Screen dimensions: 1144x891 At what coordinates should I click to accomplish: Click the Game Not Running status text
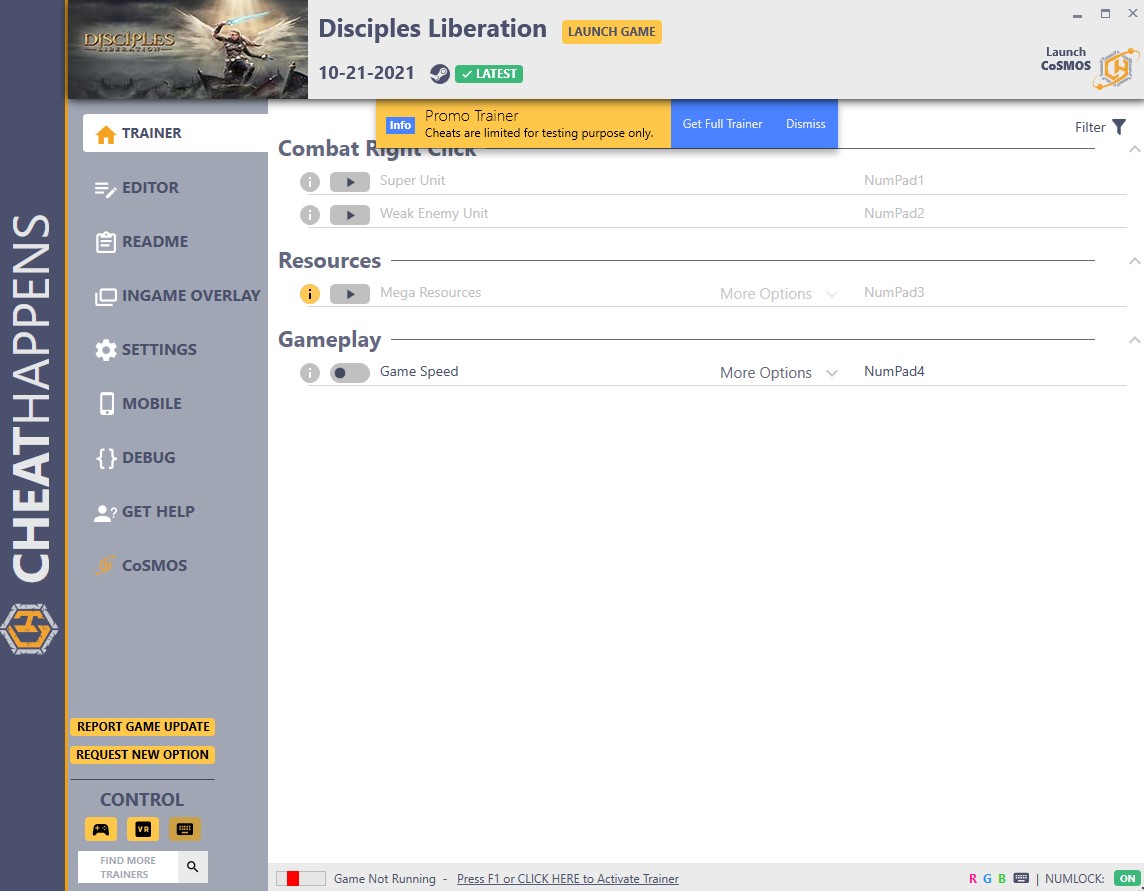[x=384, y=879]
